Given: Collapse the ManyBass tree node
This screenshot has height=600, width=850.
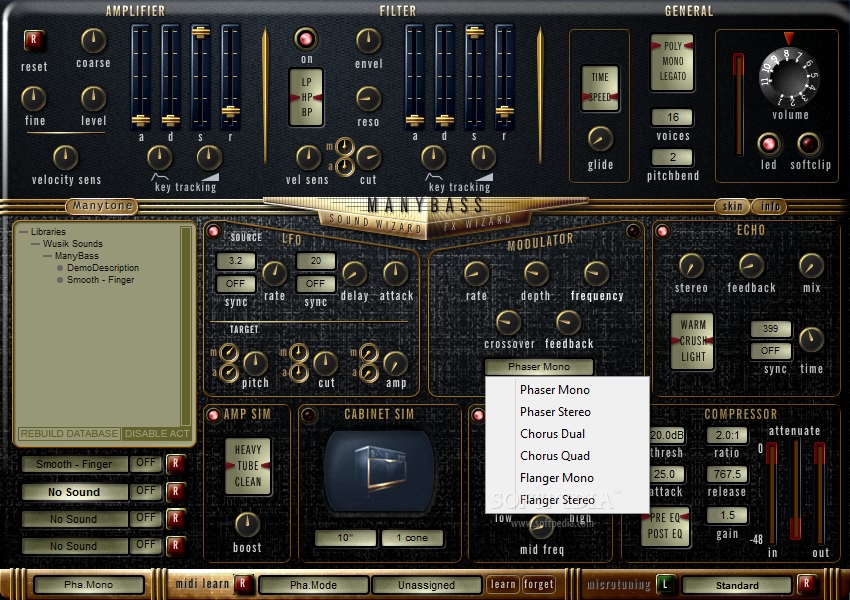Looking at the screenshot, I should (x=48, y=256).
